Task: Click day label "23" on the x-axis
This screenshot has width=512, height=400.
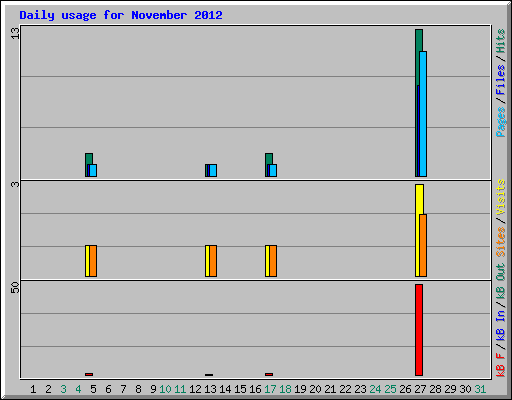Action: coord(360,389)
